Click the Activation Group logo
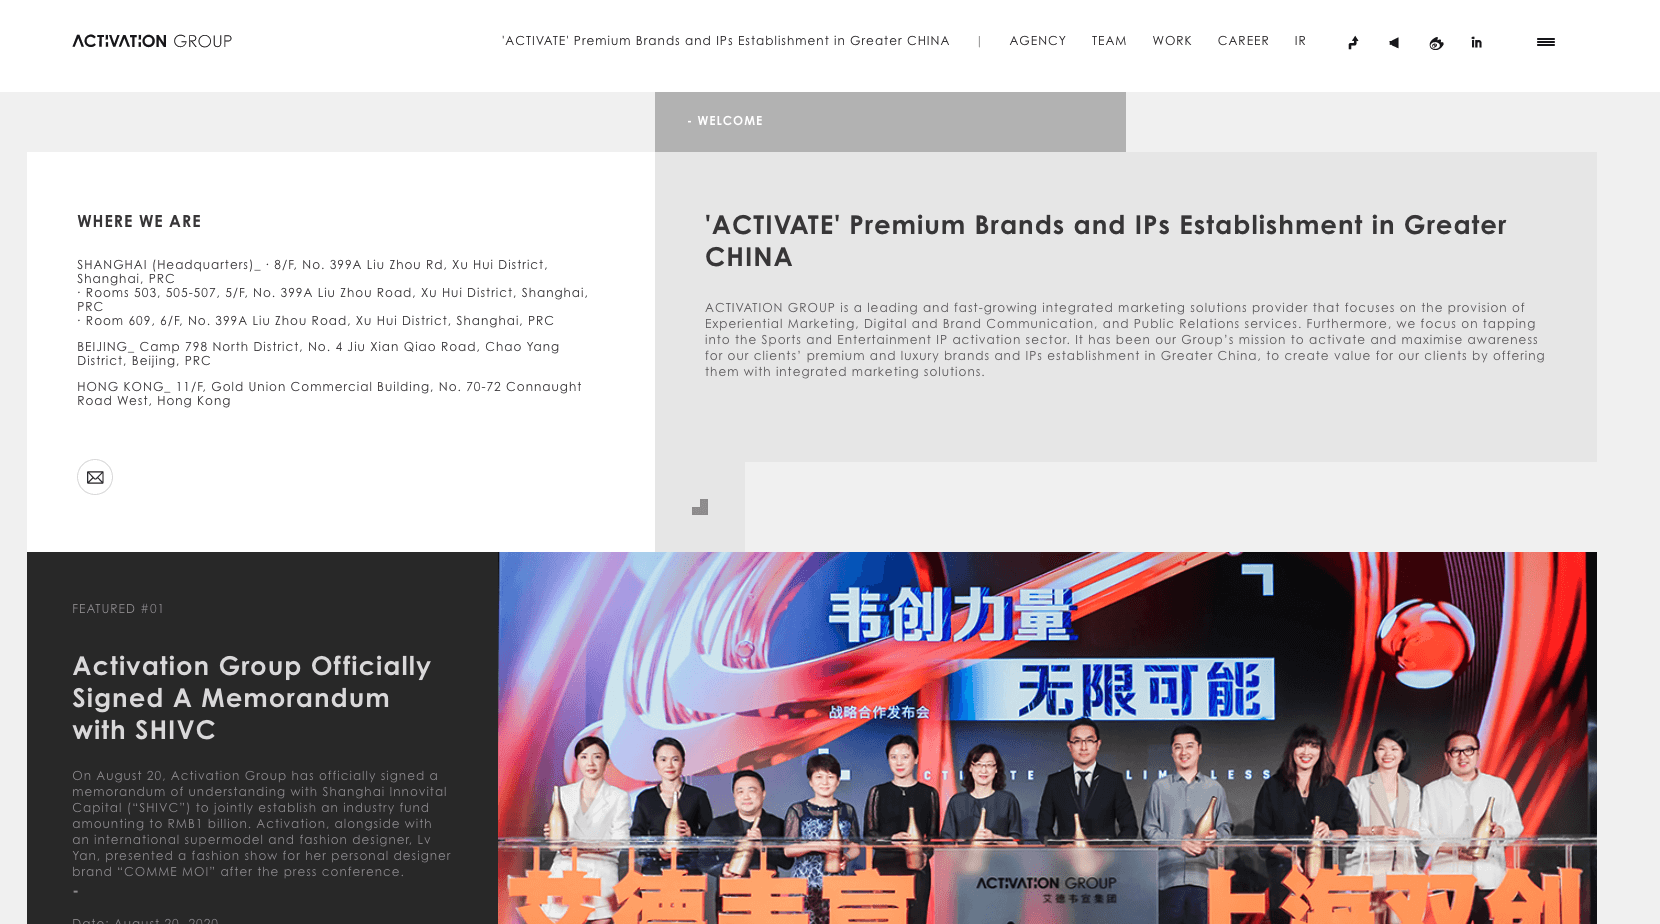The image size is (1660, 924). click(152, 41)
